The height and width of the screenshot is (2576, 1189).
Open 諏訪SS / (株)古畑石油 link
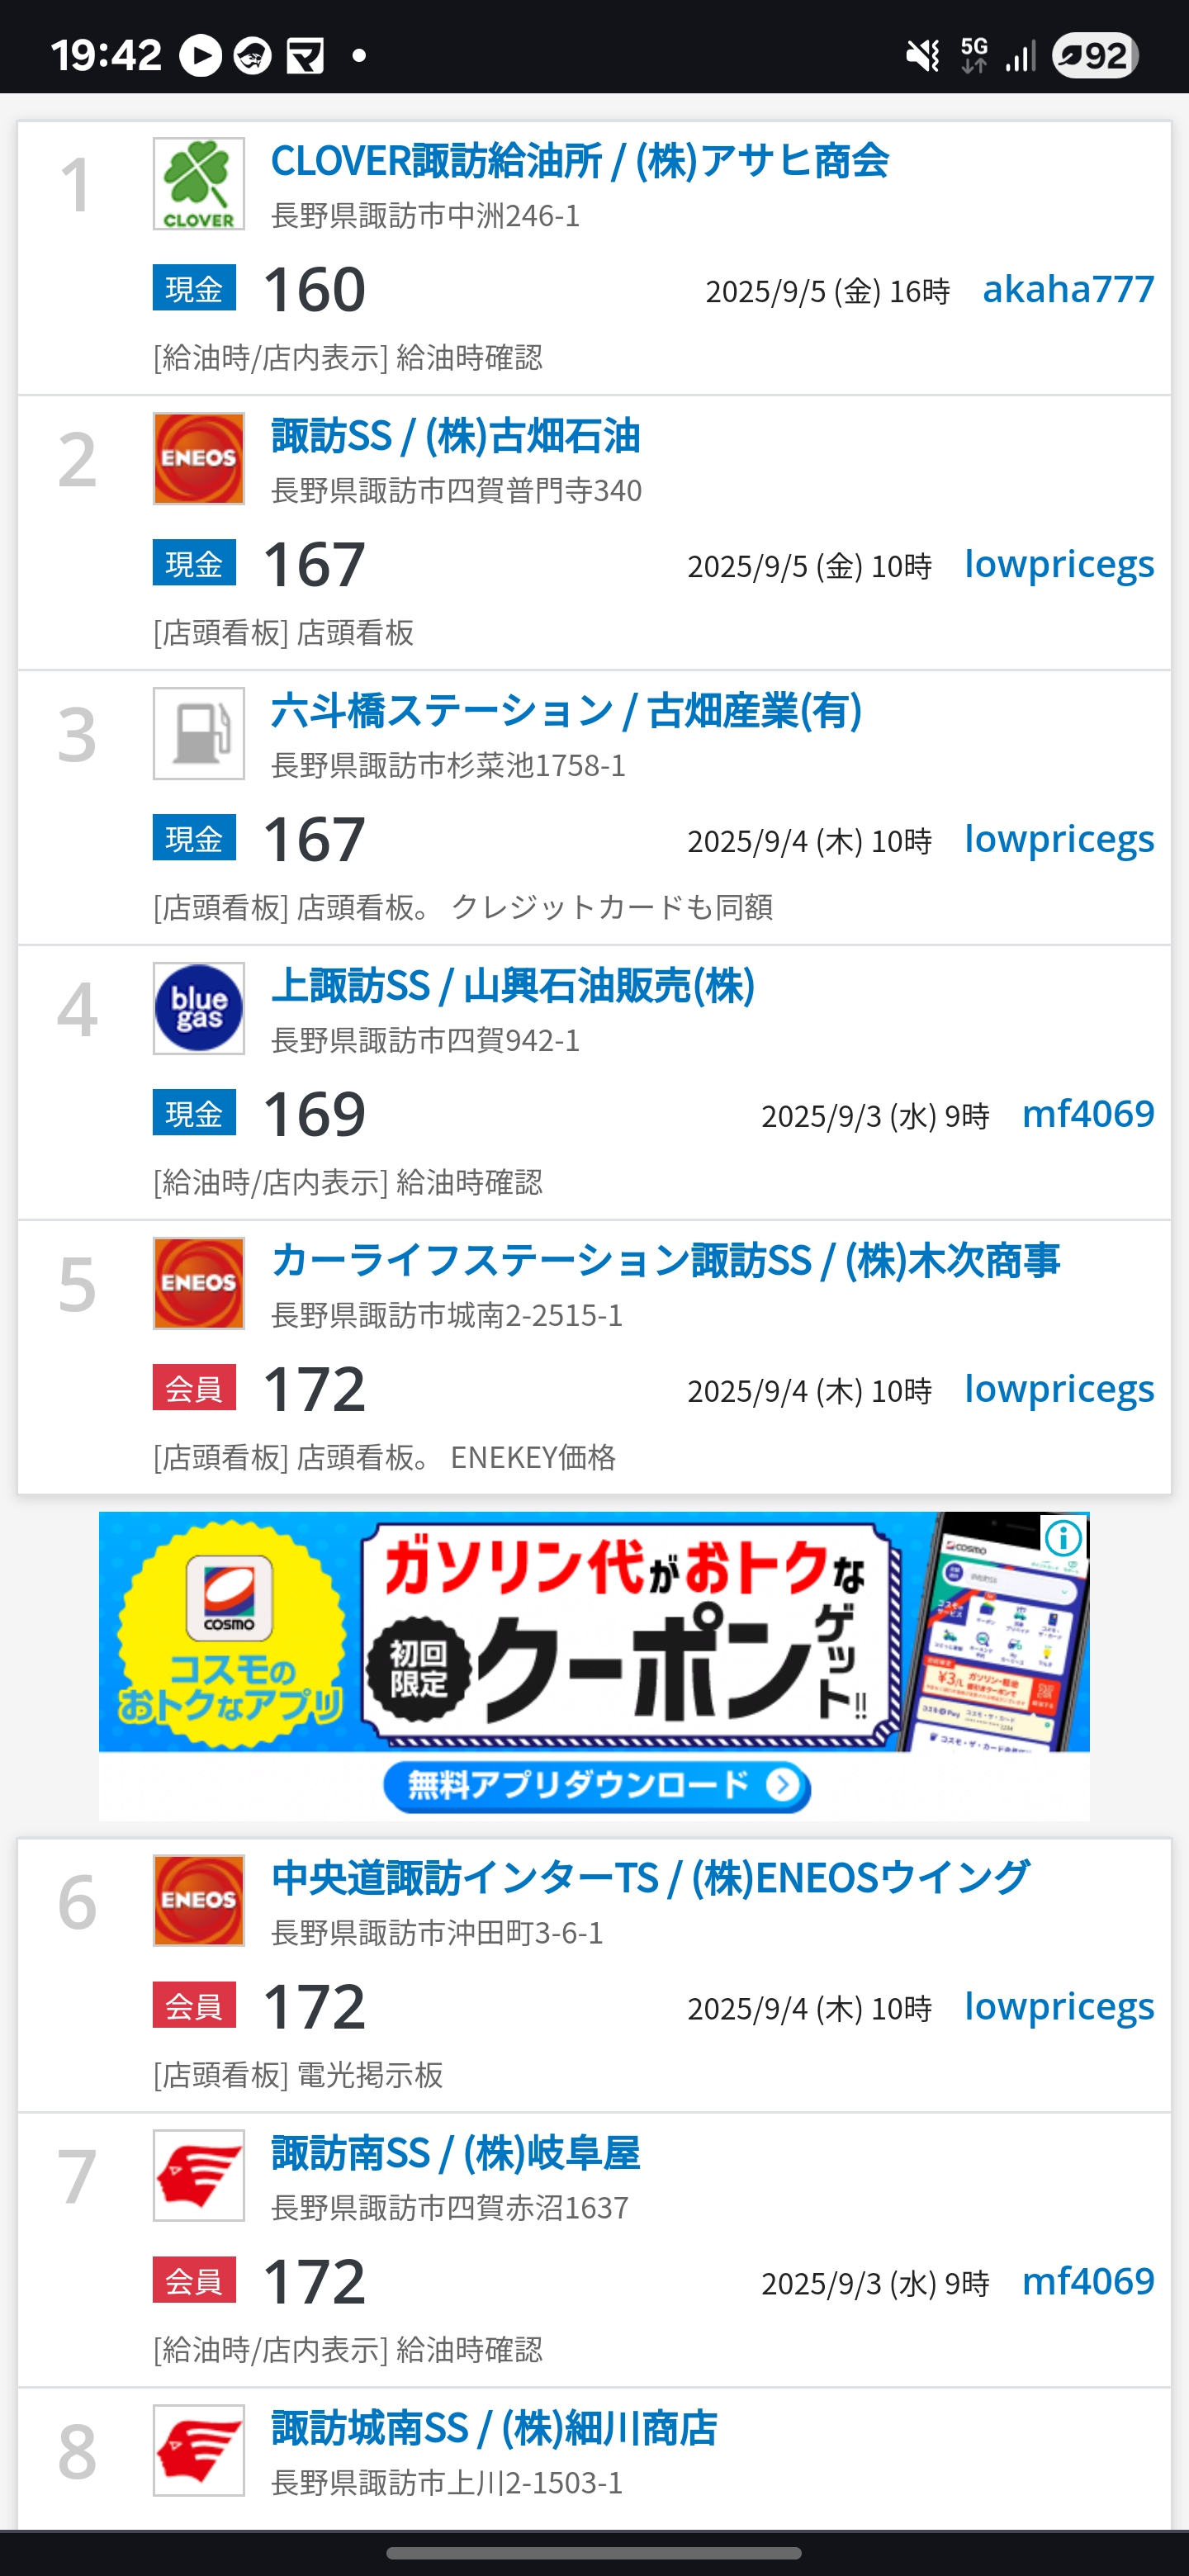coord(455,436)
